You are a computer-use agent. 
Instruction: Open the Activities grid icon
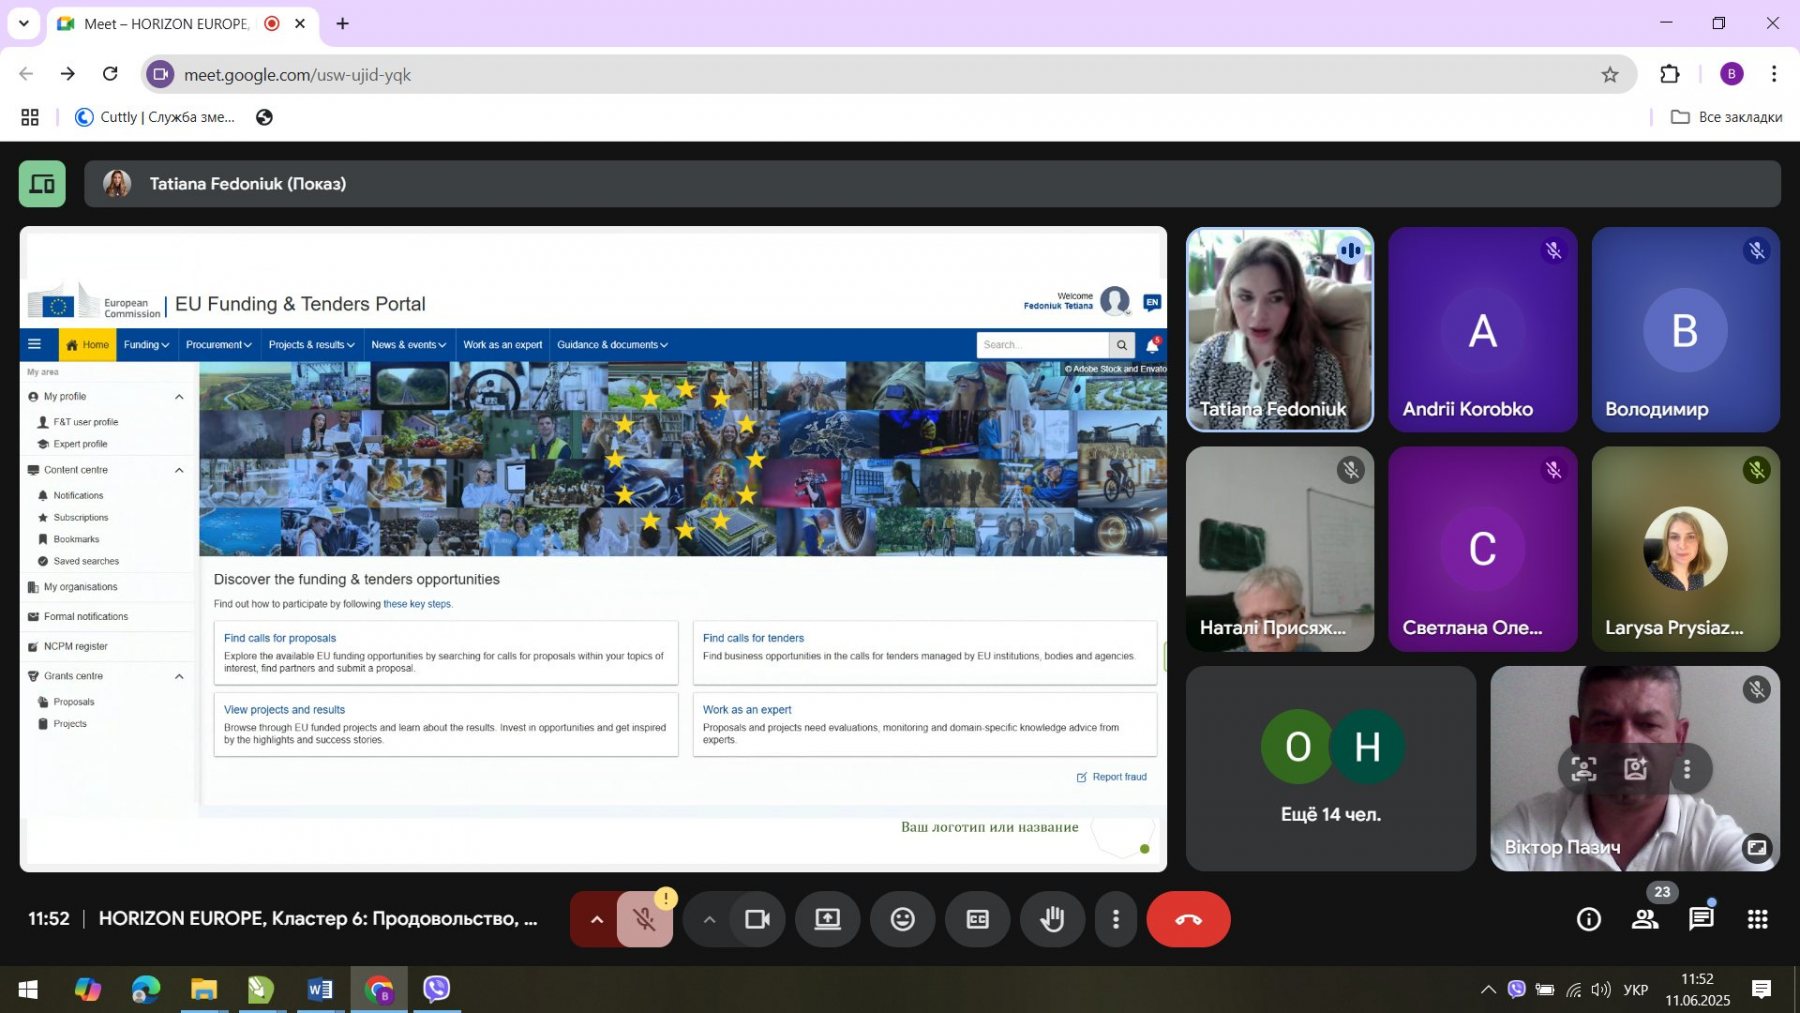pyautogui.click(x=1757, y=919)
